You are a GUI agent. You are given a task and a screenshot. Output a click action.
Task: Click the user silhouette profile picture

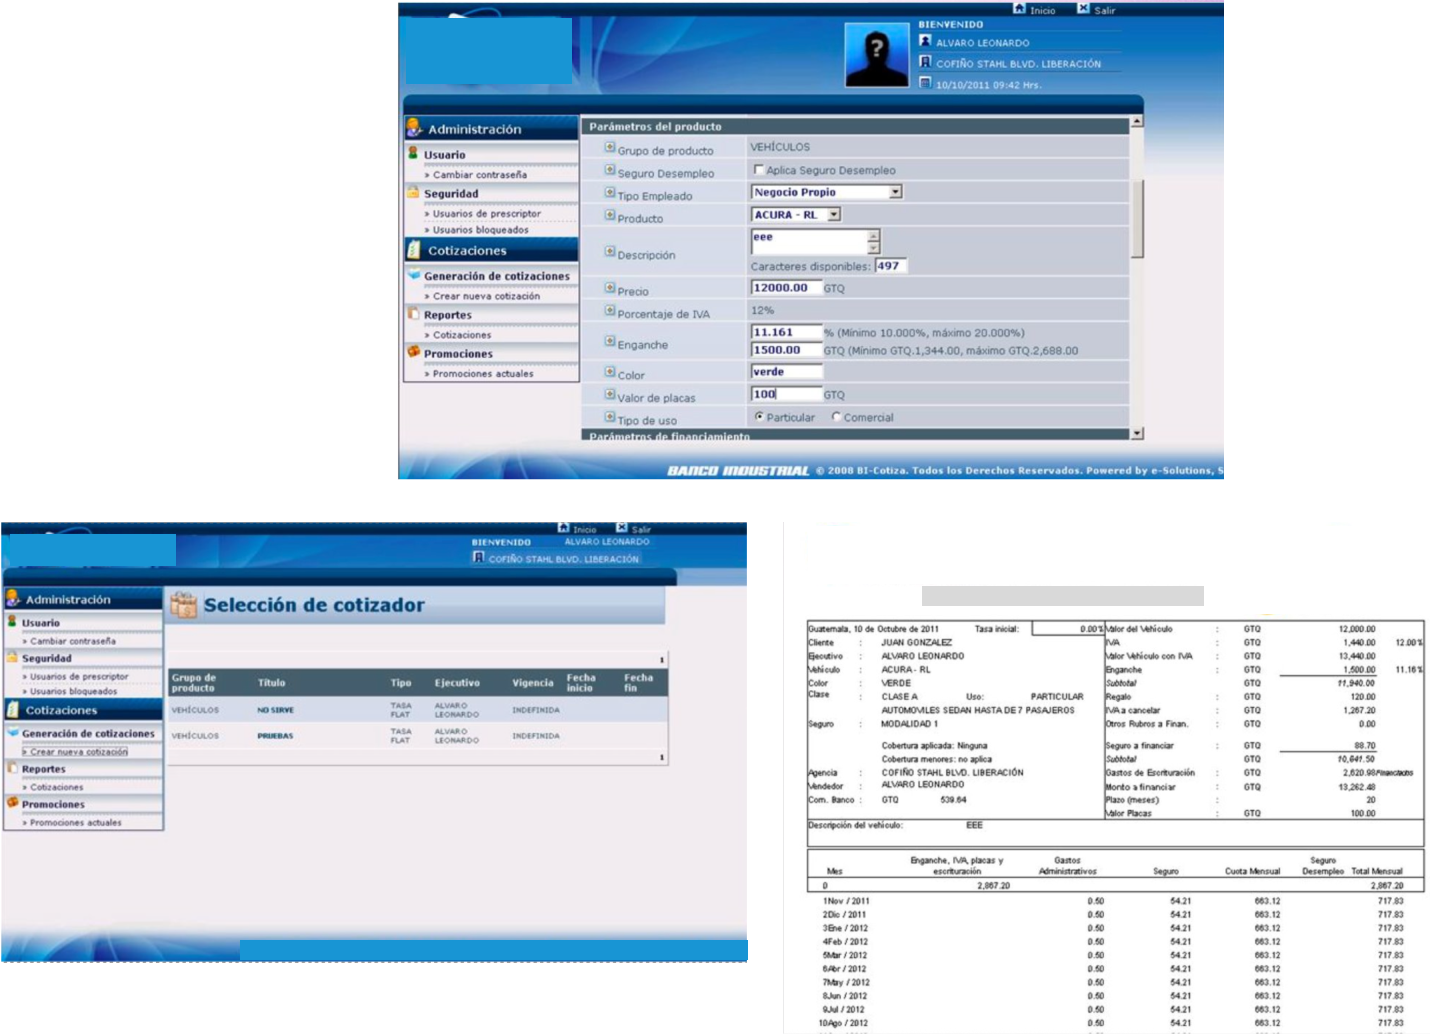pyautogui.click(x=876, y=55)
